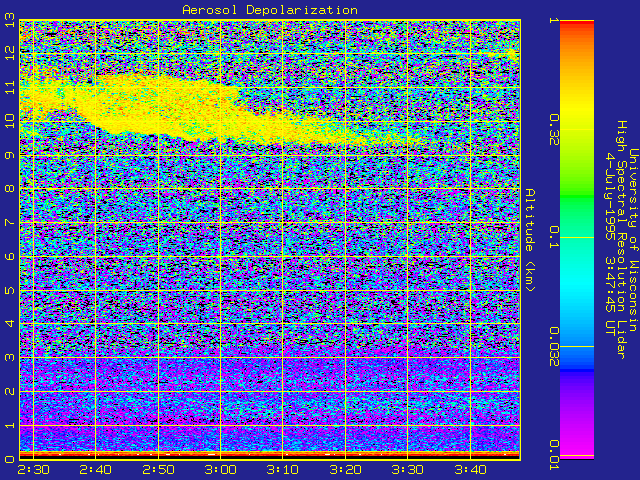Click the 3:40 time axis label
Viewport: 640px width, 480px height.
click(470, 470)
